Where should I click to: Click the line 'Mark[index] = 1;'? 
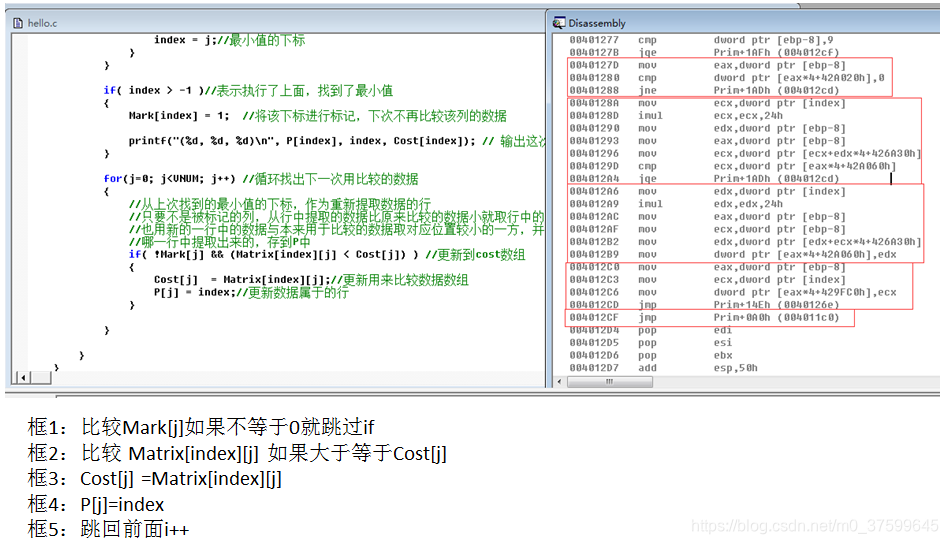tap(317, 115)
